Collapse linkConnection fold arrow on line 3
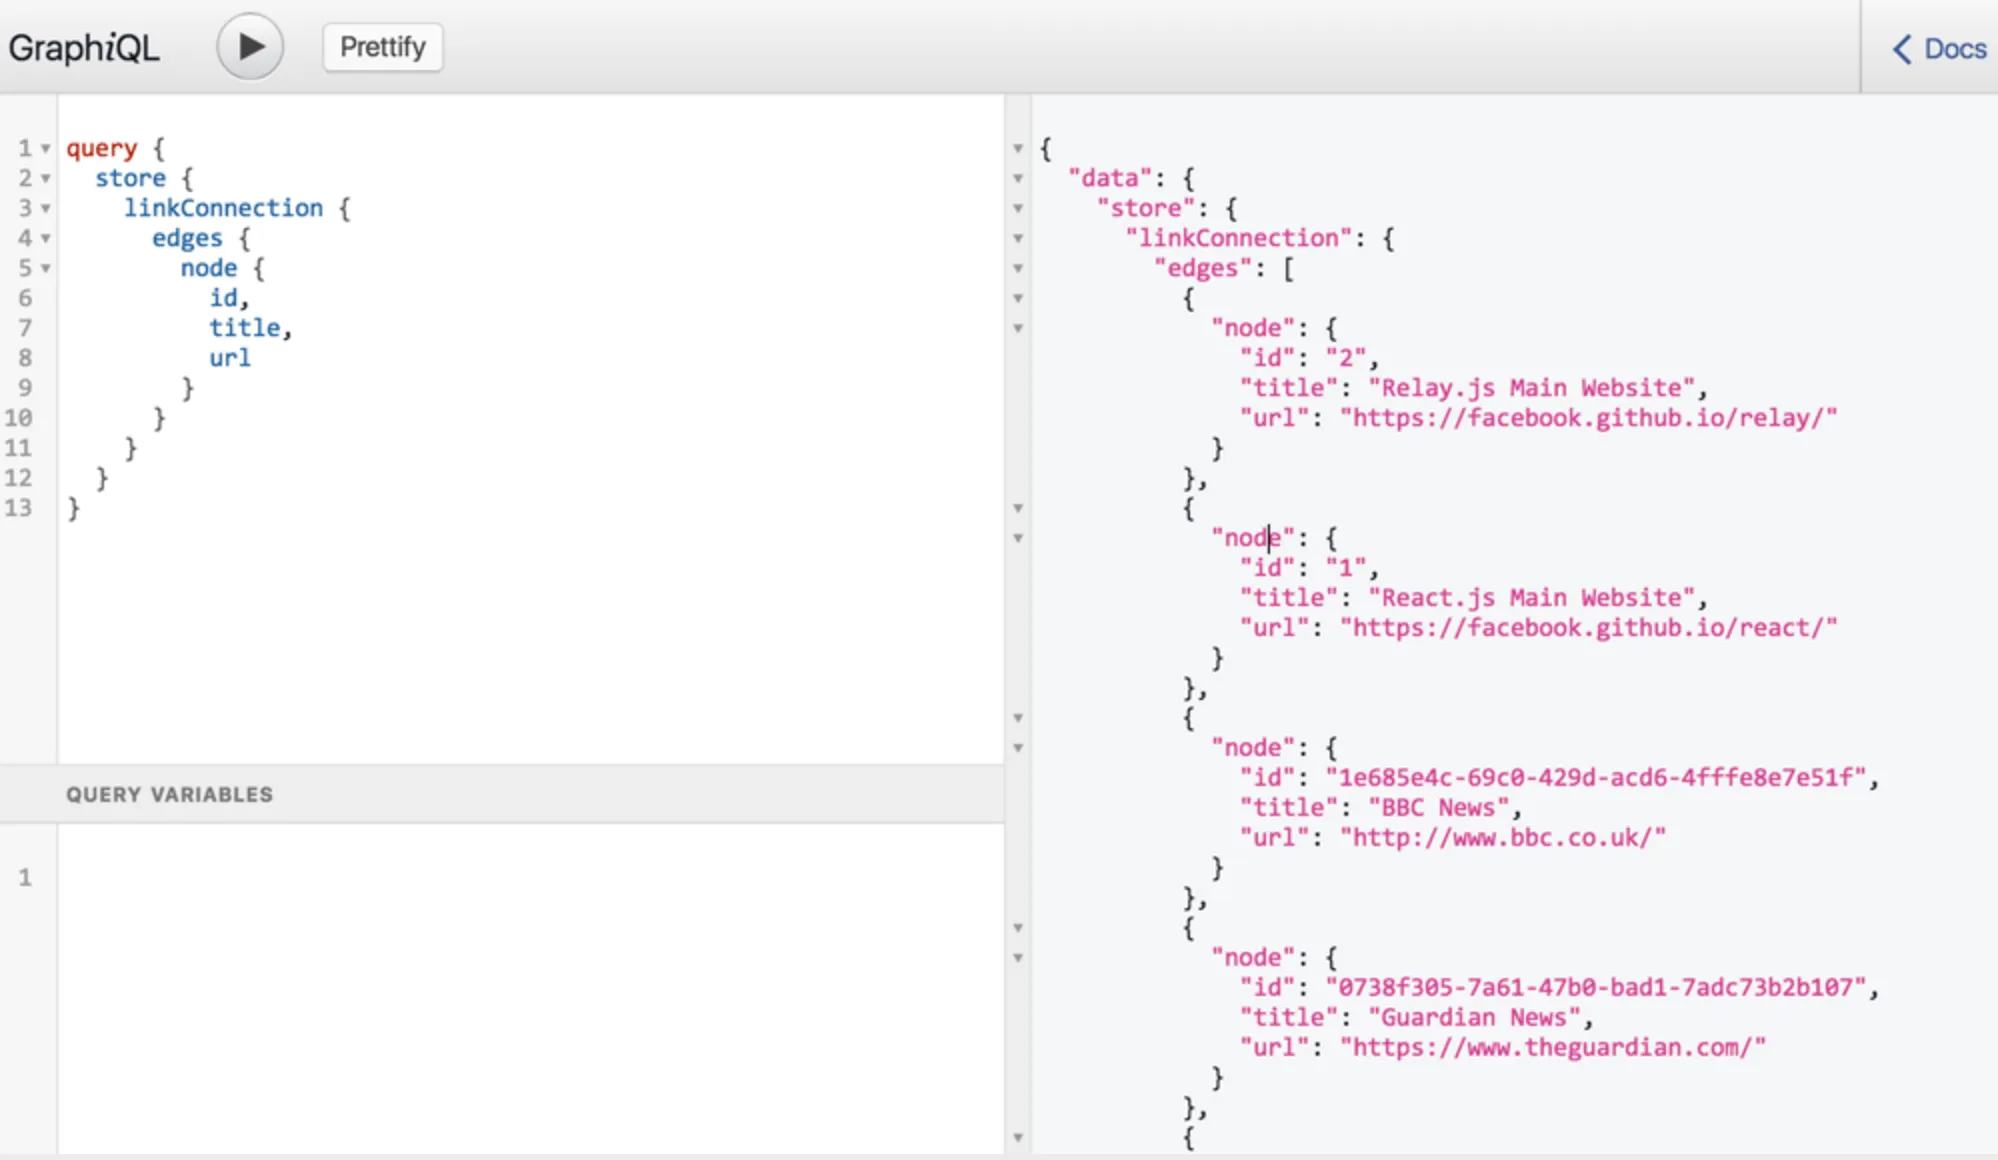The width and height of the screenshot is (1998, 1160). [x=45, y=209]
